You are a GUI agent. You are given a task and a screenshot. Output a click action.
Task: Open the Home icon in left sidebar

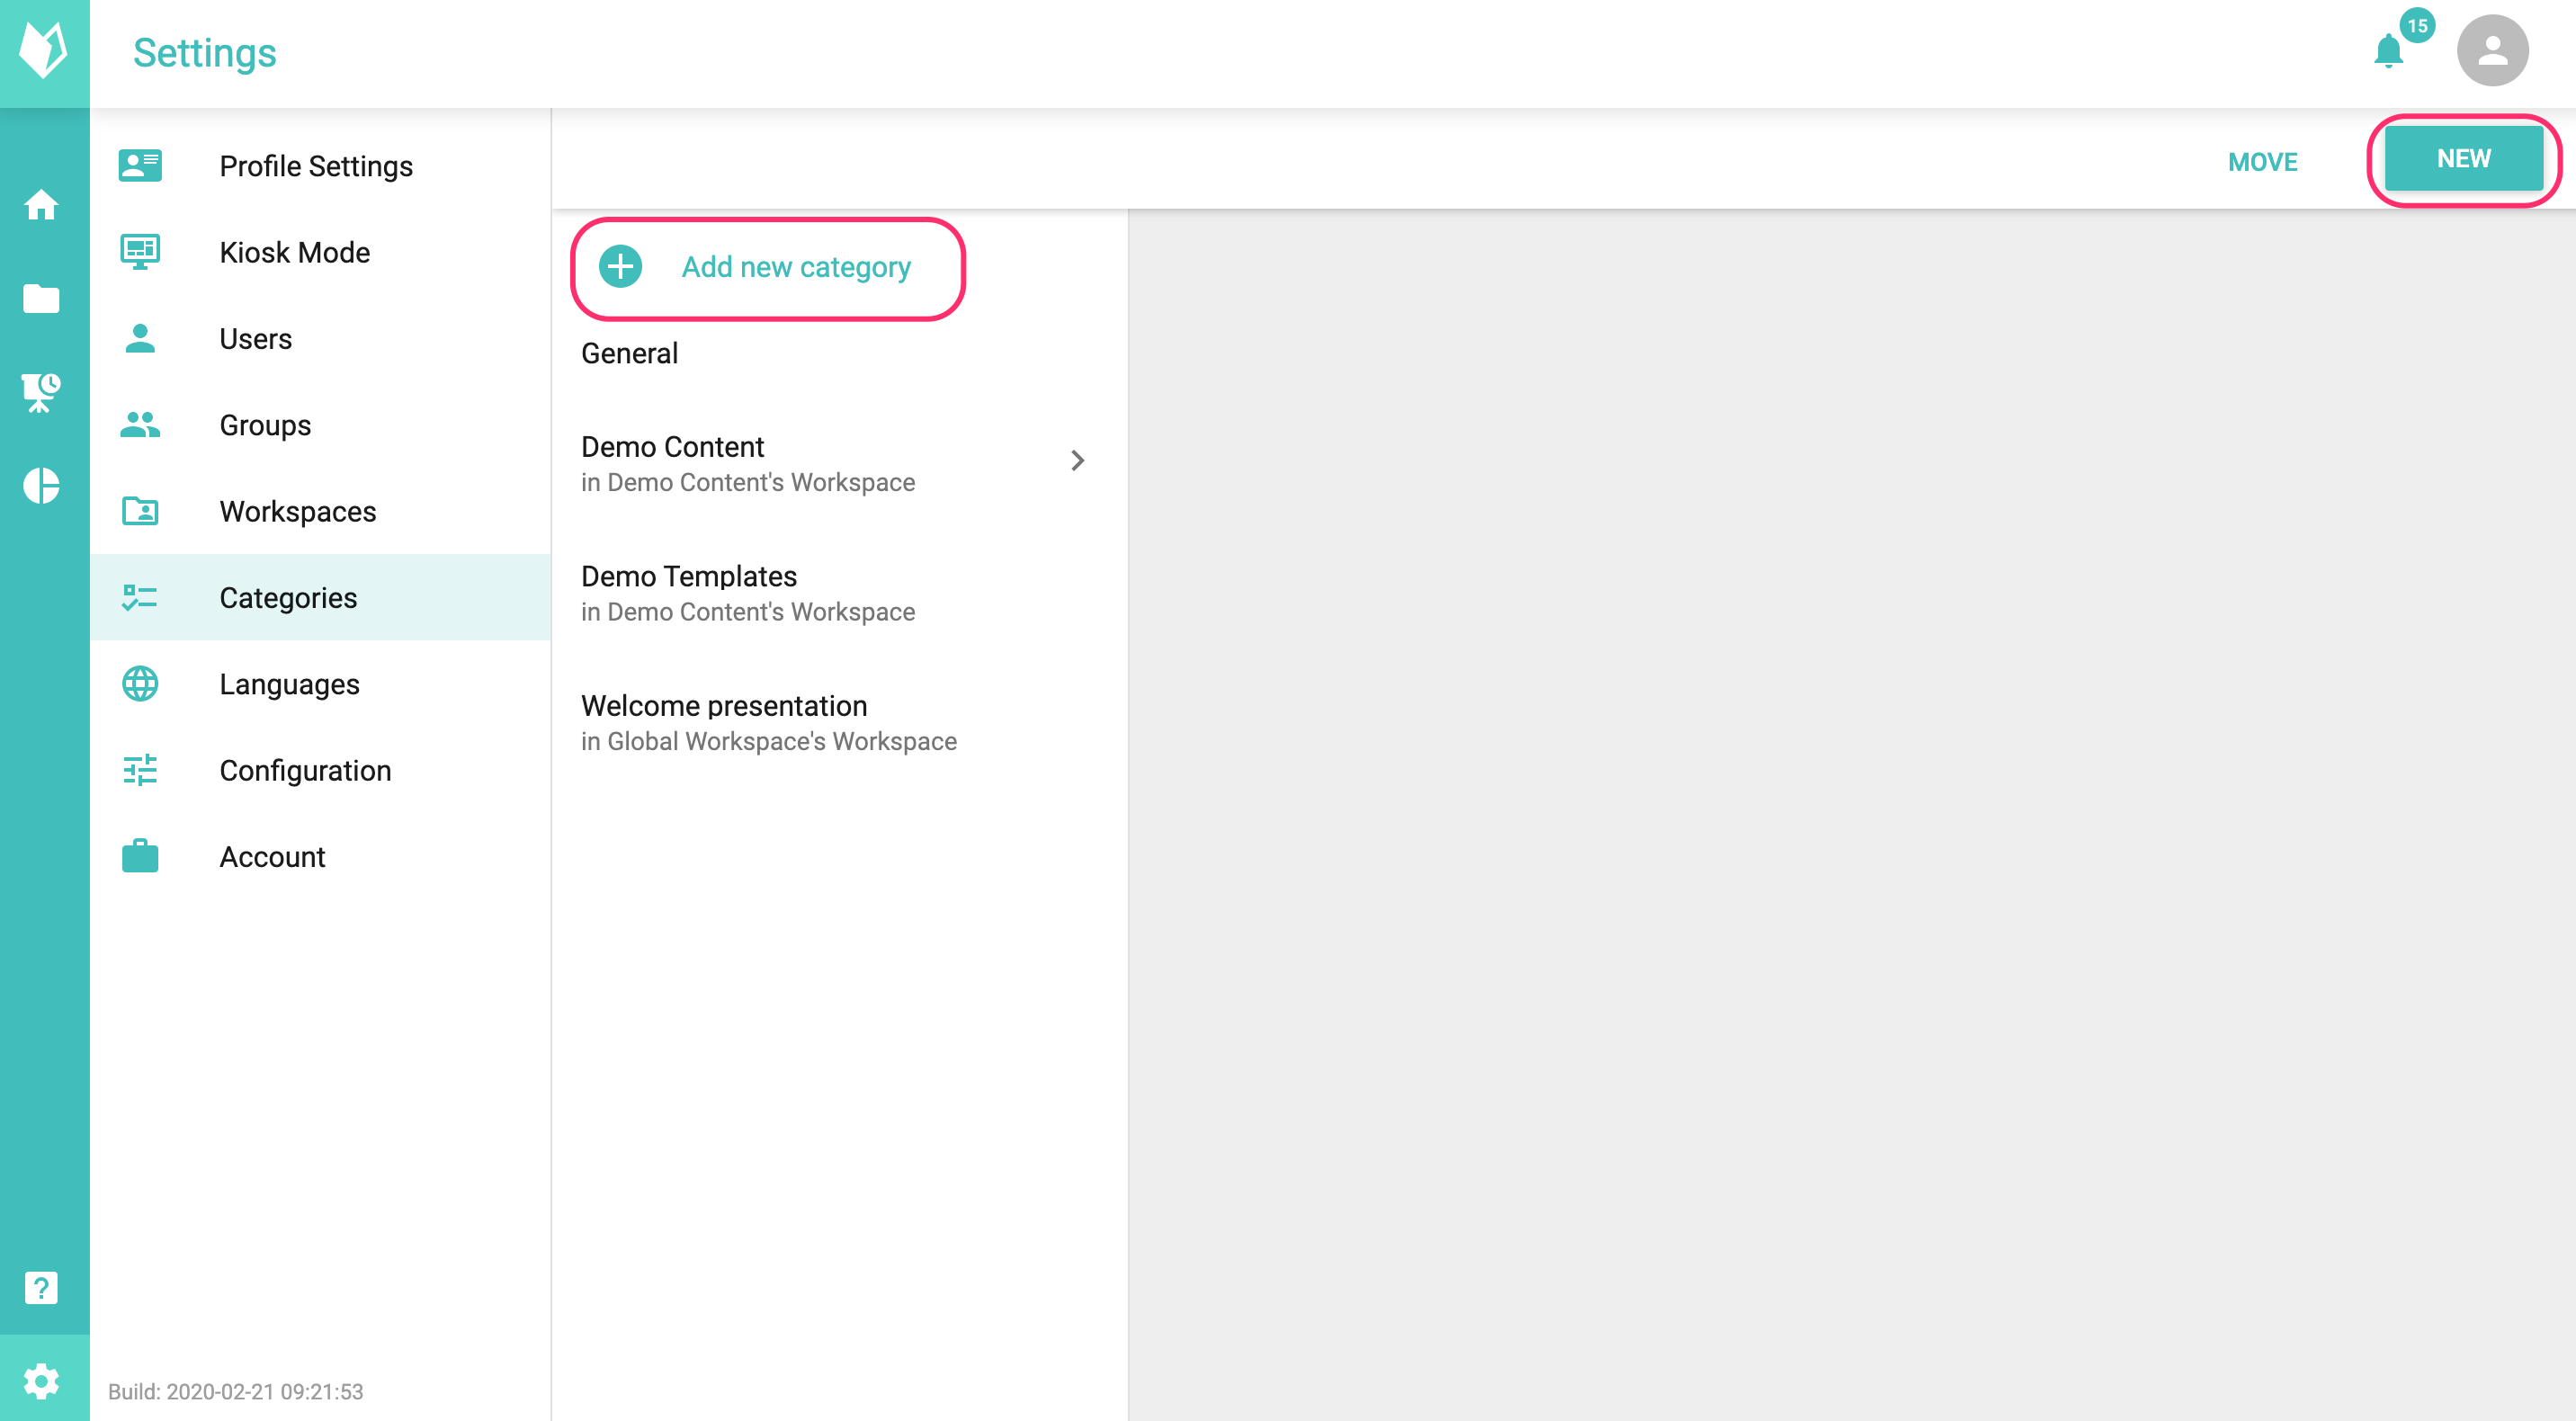tap(41, 205)
